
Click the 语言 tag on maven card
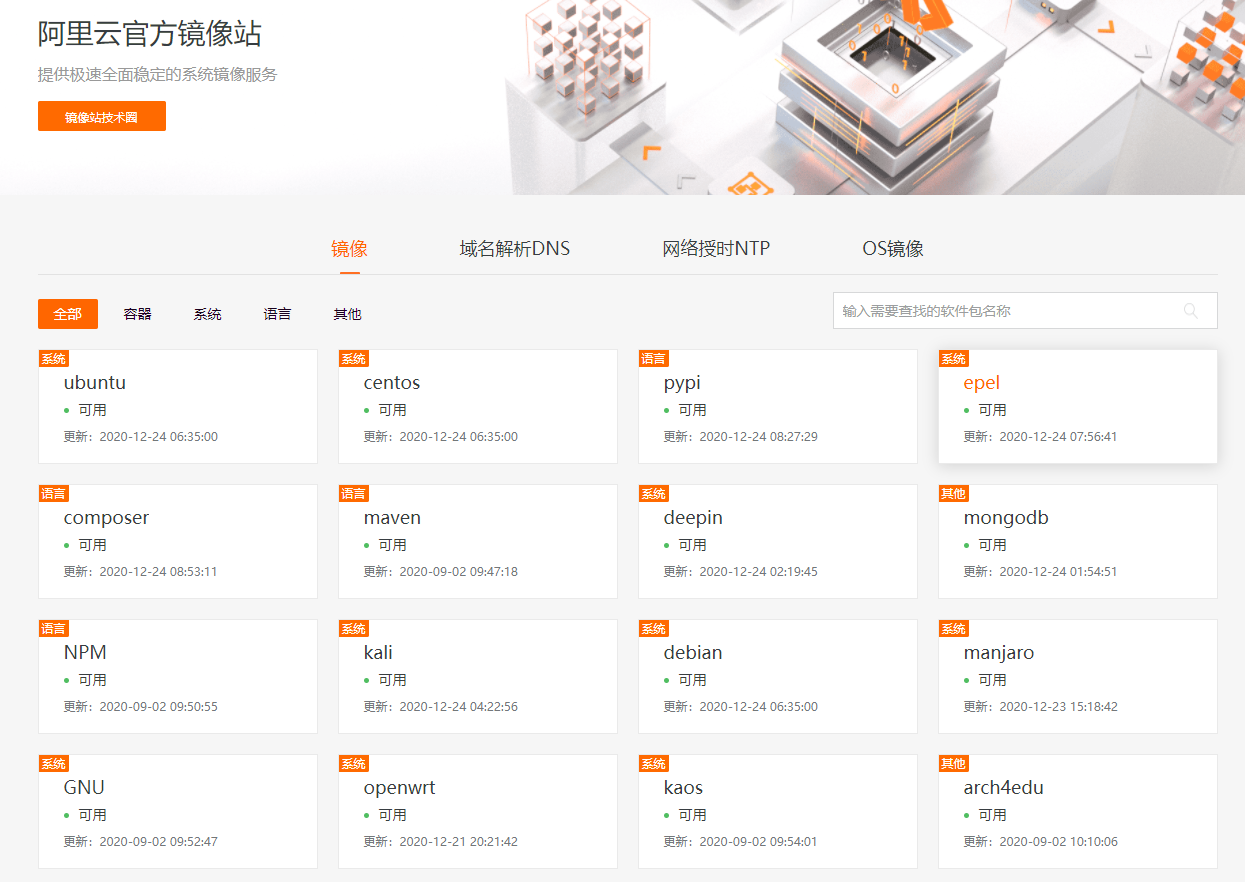[x=354, y=494]
